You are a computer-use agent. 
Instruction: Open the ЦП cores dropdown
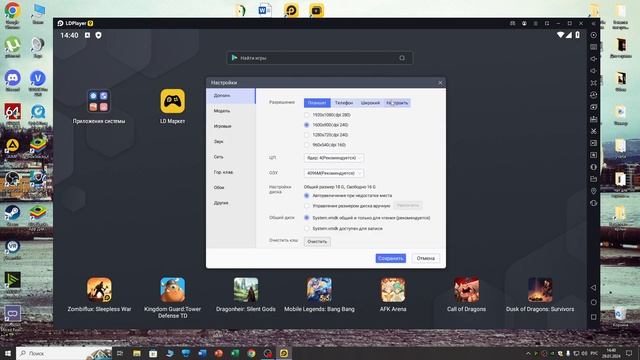[334, 158]
